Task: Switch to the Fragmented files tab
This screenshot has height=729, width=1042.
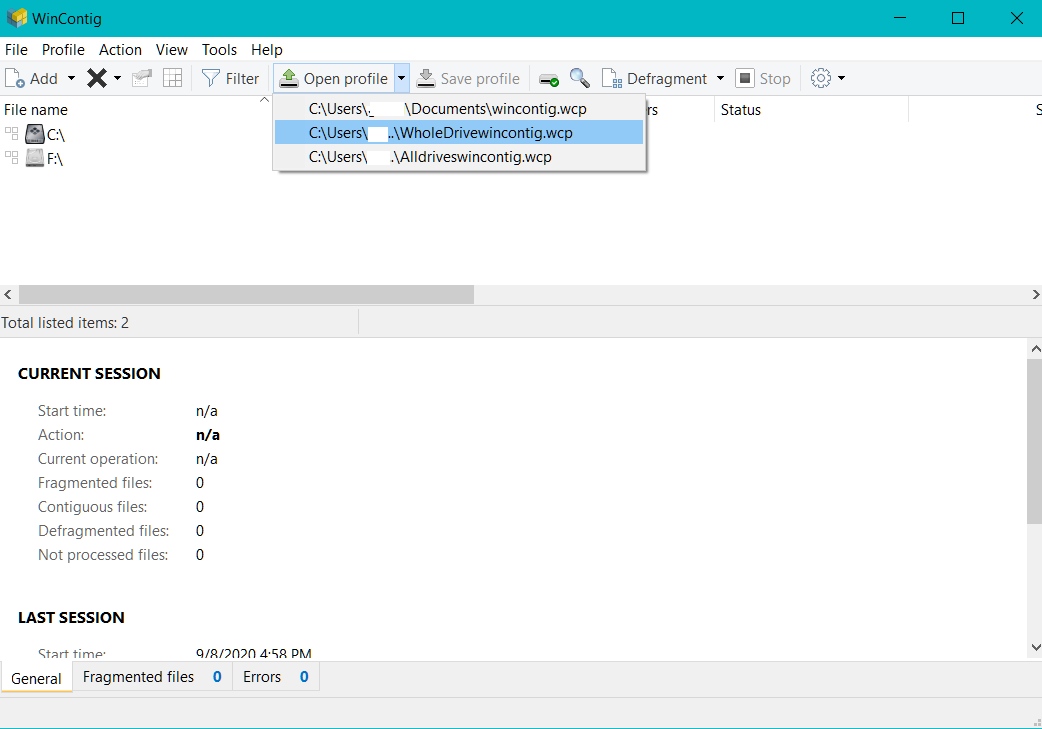Action: click(x=152, y=677)
